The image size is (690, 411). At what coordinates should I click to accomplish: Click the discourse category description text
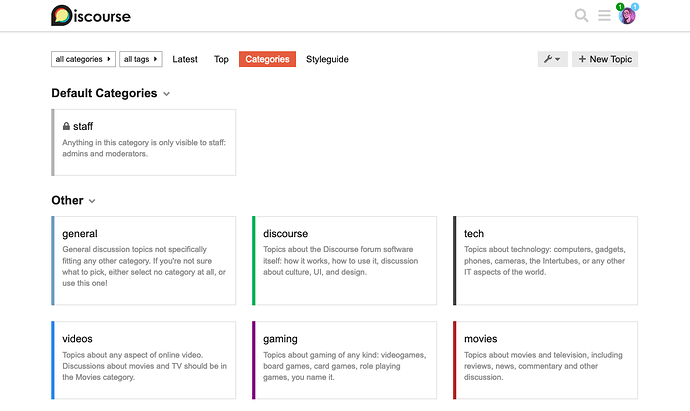pyautogui.click(x=341, y=261)
